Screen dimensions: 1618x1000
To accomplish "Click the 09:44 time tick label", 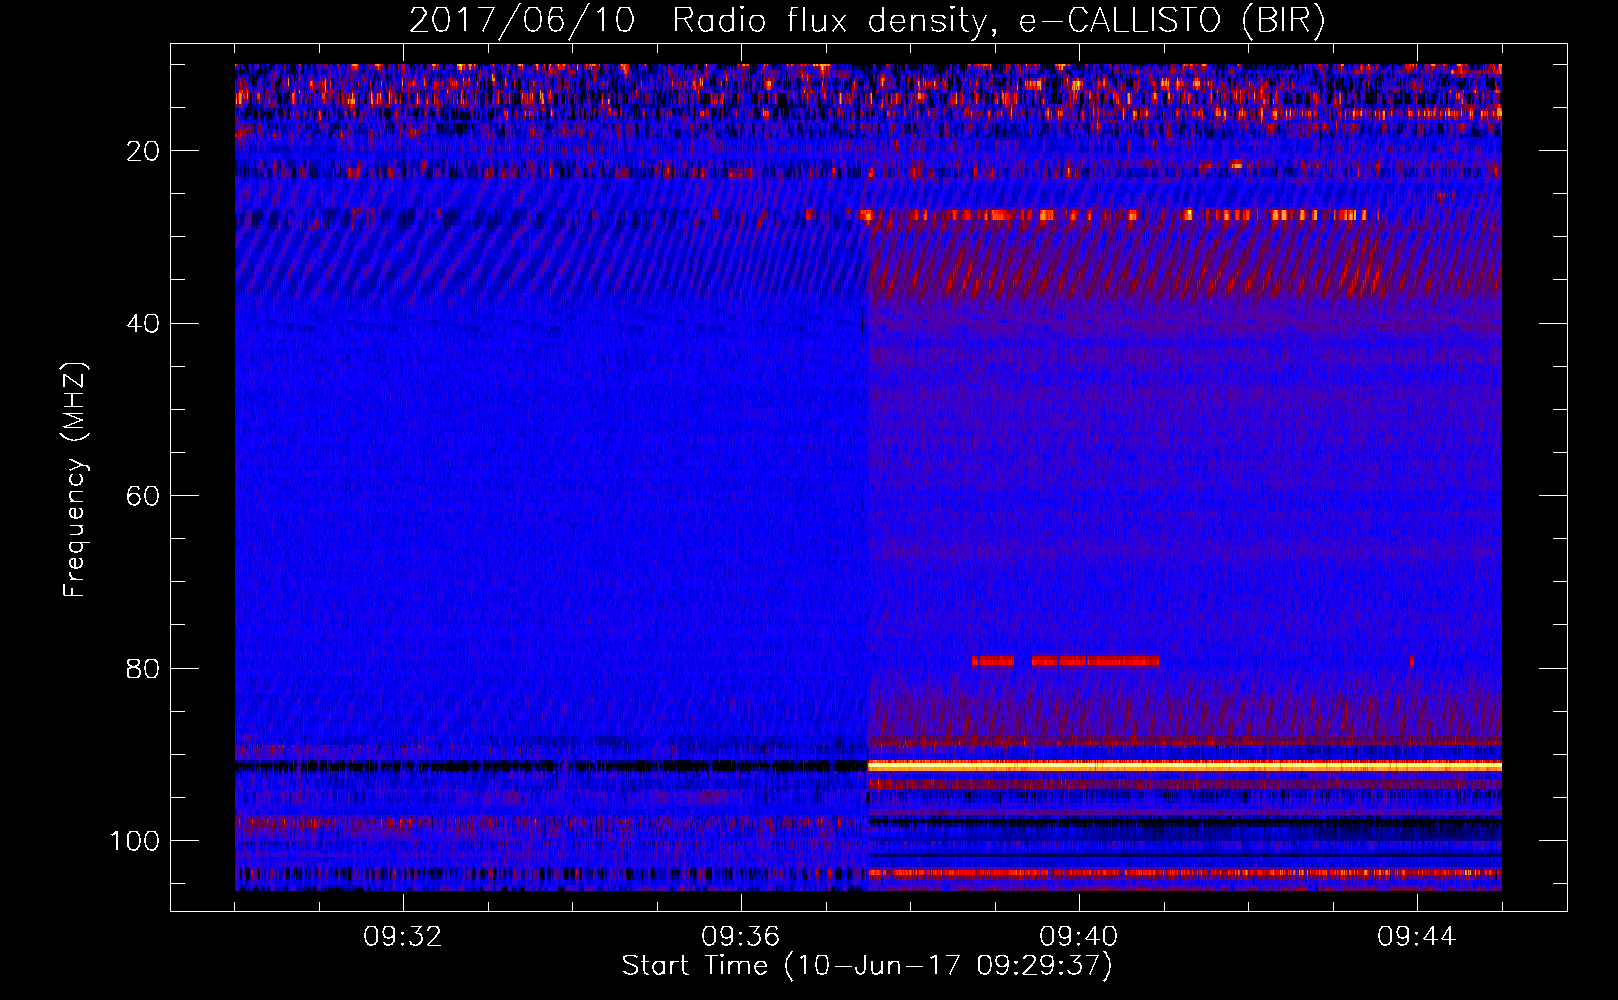I will pyautogui.click(x=1417, y=937).
